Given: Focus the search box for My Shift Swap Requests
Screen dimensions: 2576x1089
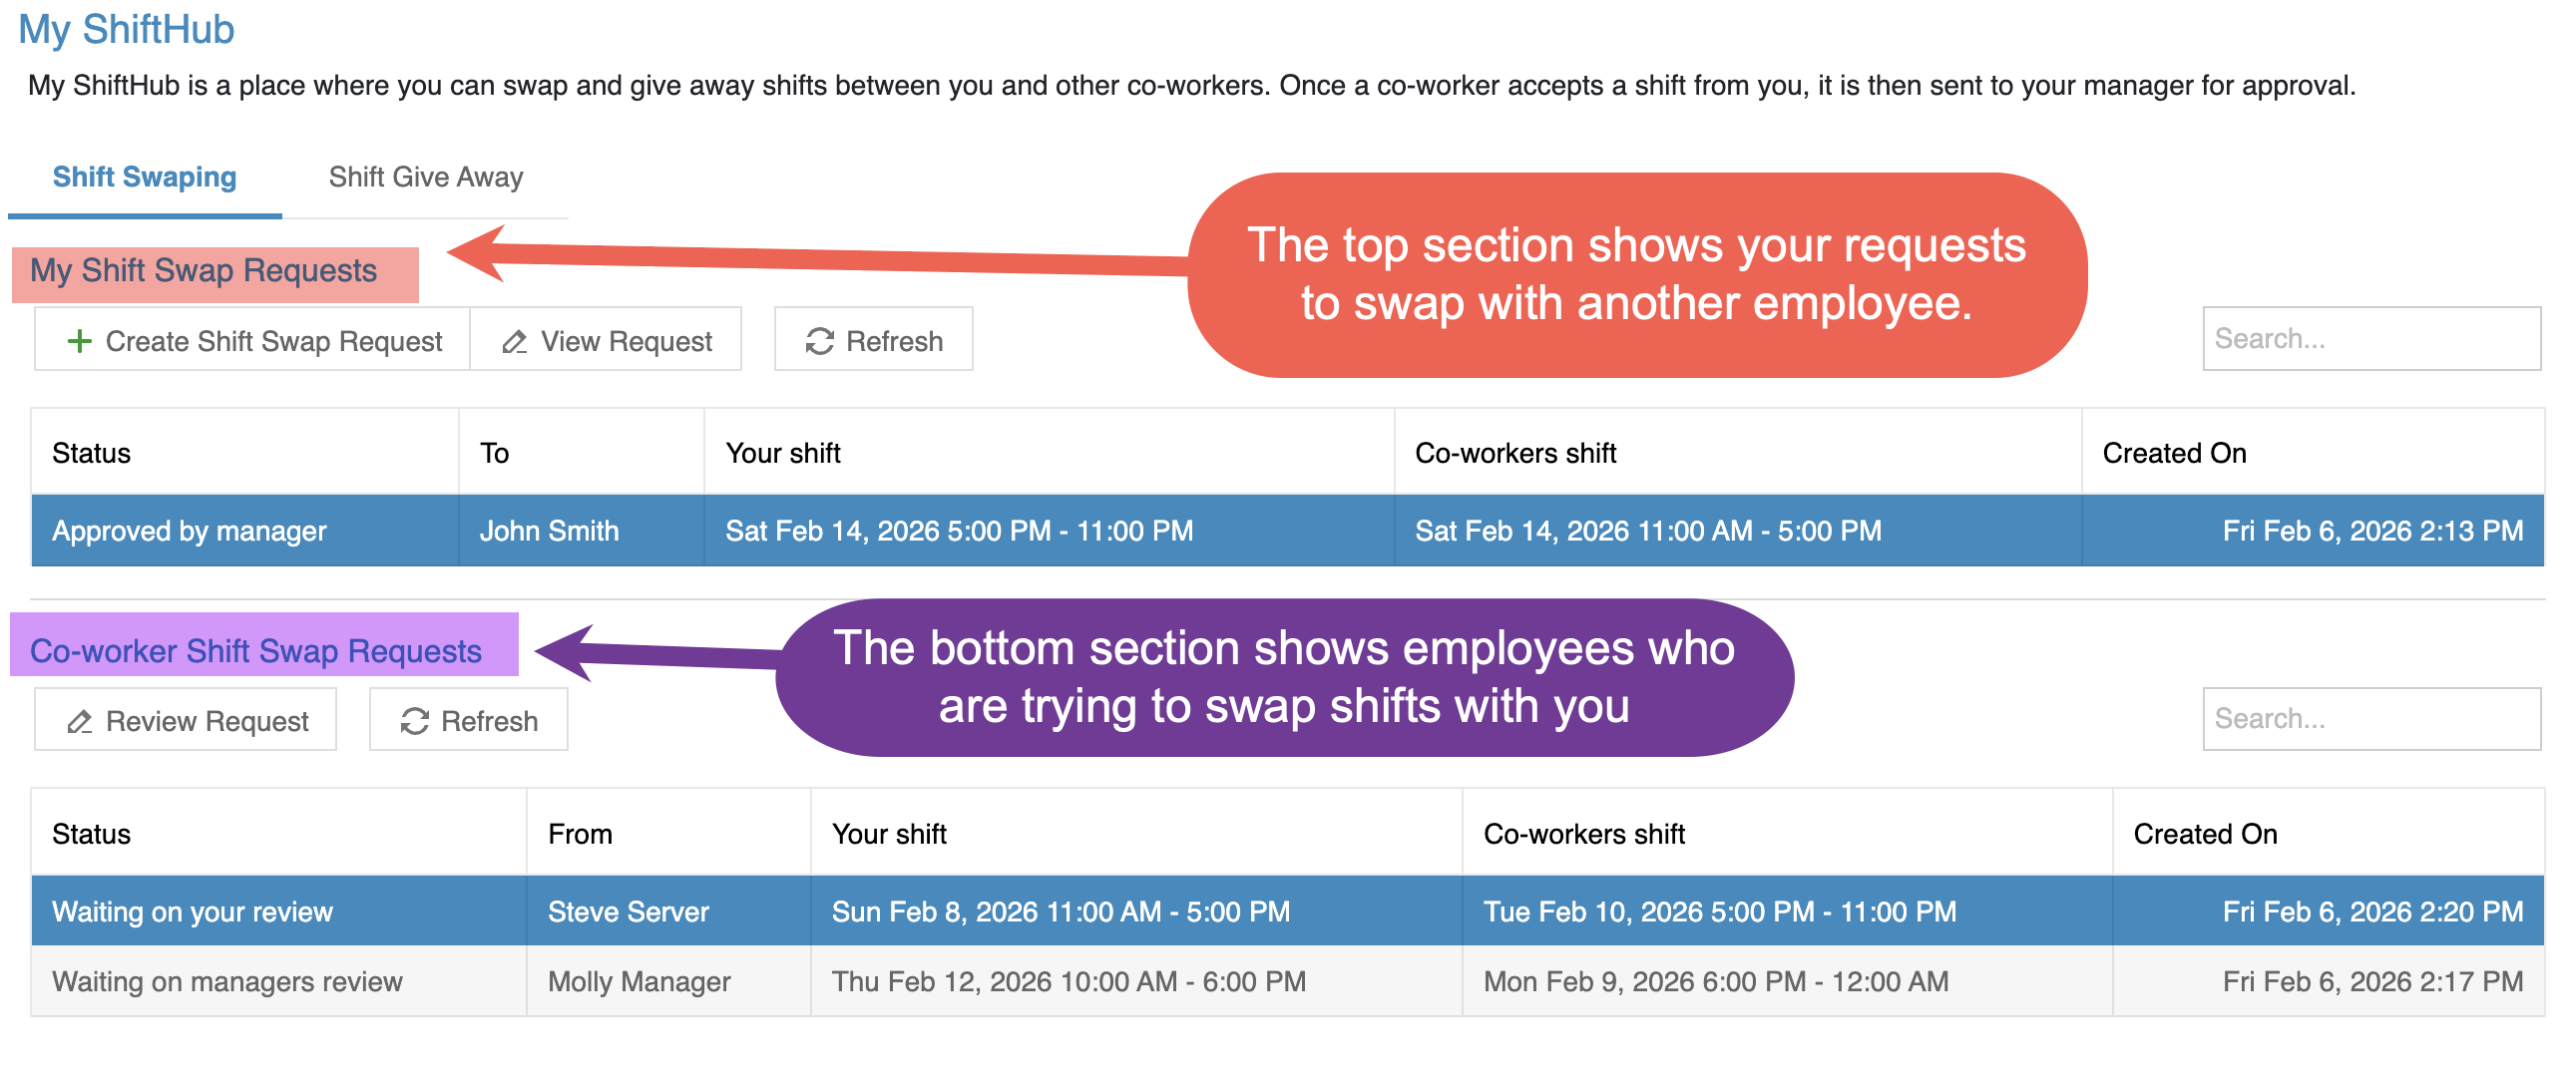Looking at the screenshot, I should (x=2370, y=339).
